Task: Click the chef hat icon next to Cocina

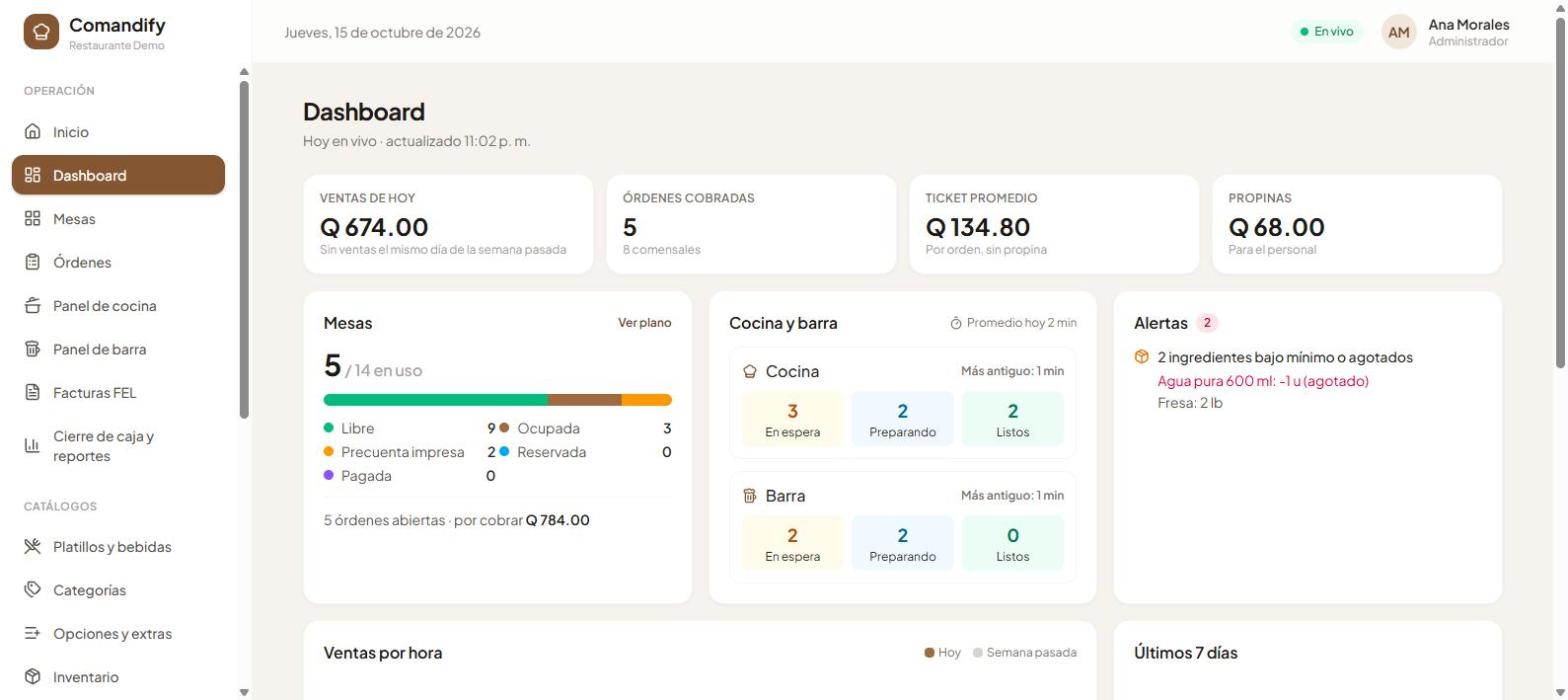Action: coord(750,372)
